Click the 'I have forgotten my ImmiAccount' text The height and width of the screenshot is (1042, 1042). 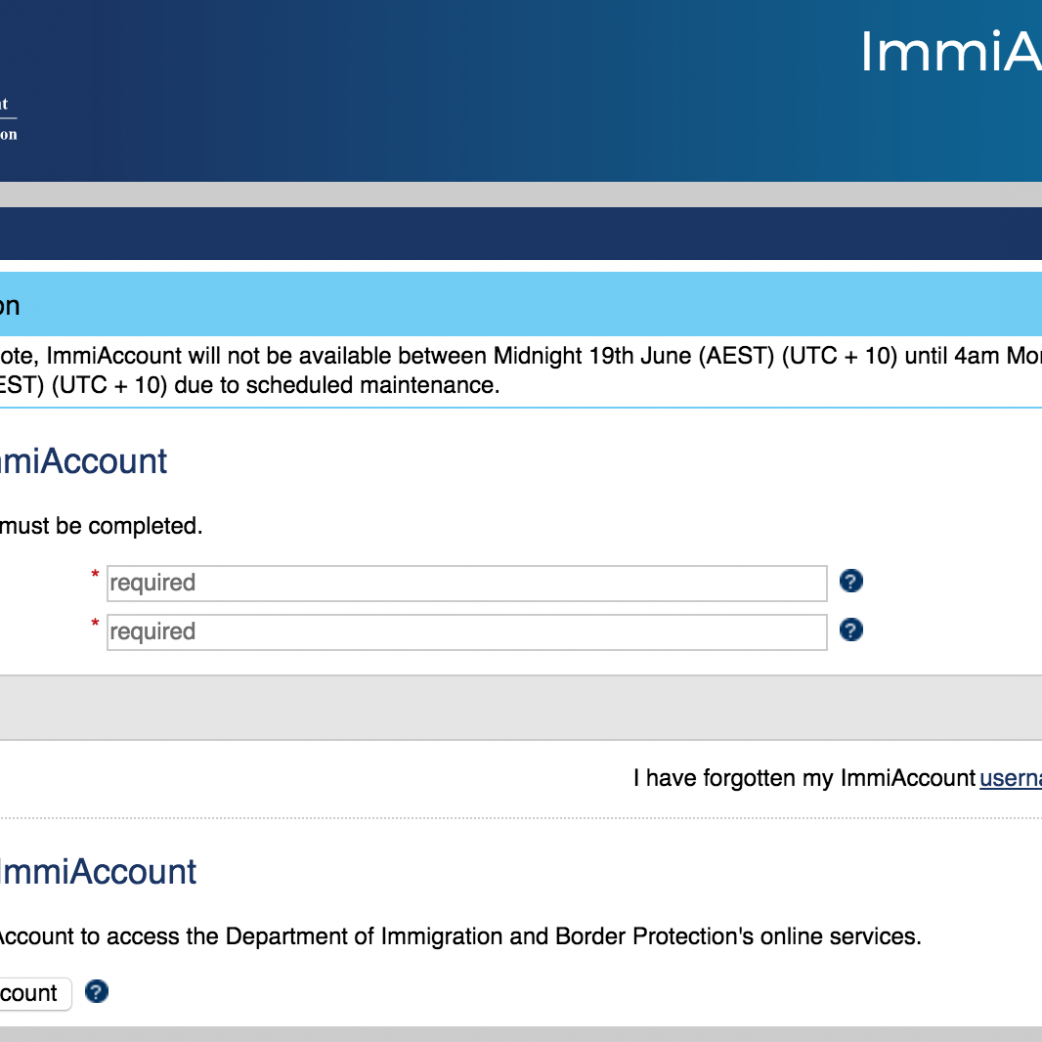[x=804, y=778]
